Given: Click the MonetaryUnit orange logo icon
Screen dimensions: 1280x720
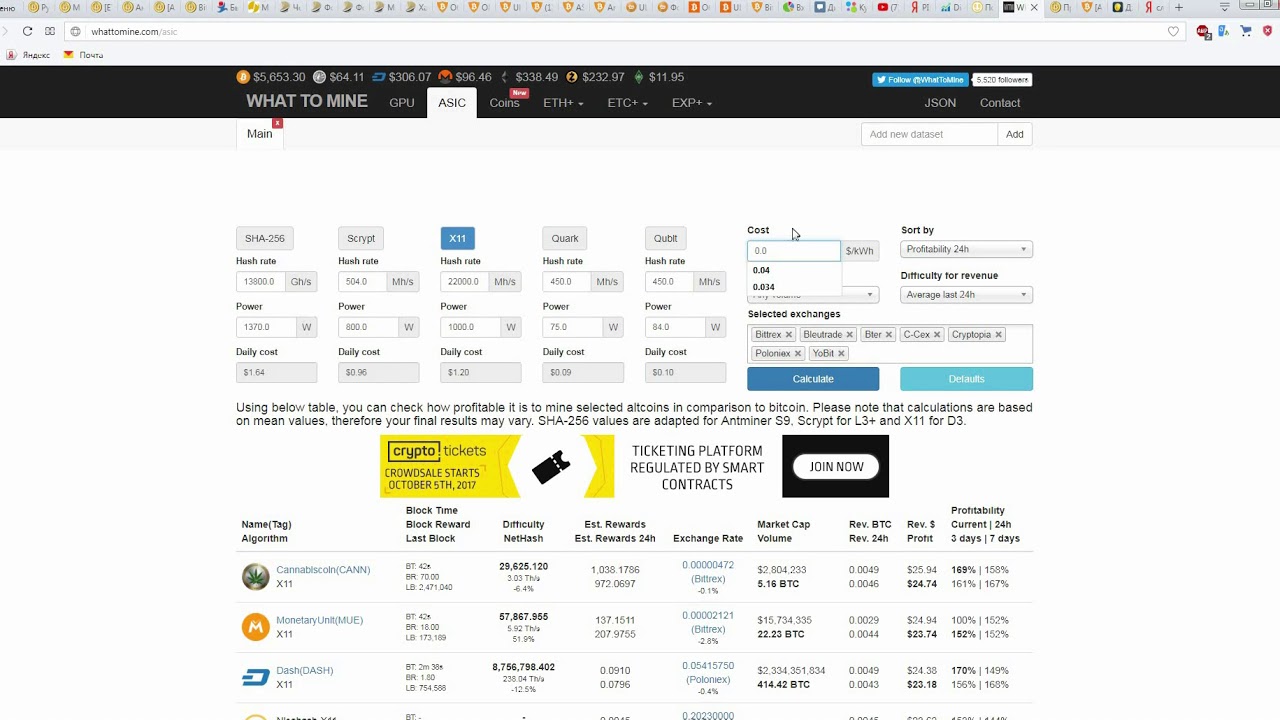Looking at the screenshot, I should (x=256, y=627).
